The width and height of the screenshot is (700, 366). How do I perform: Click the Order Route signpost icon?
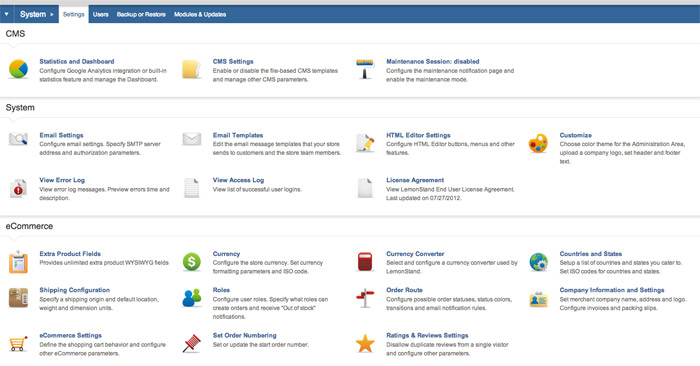(365, 298)
